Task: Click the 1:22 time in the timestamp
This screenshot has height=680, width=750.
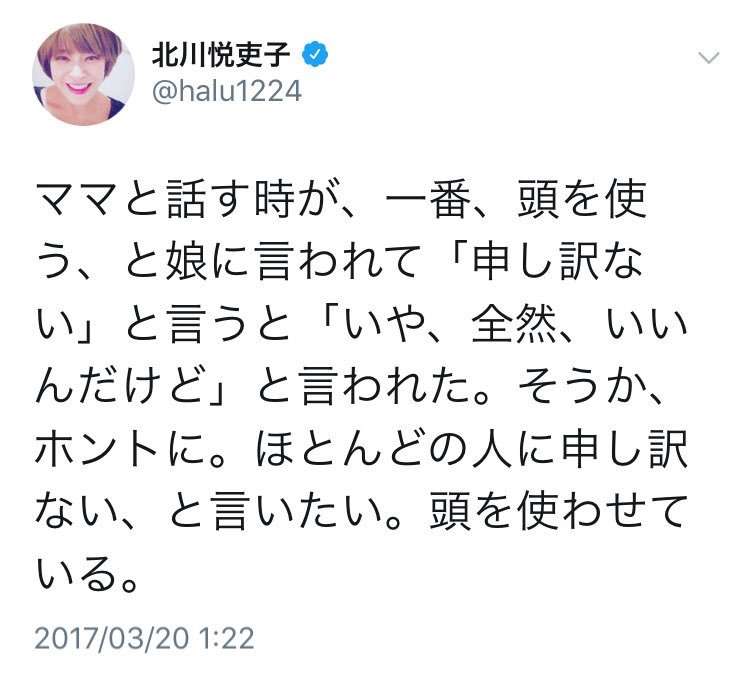Action: click(226, 638)
